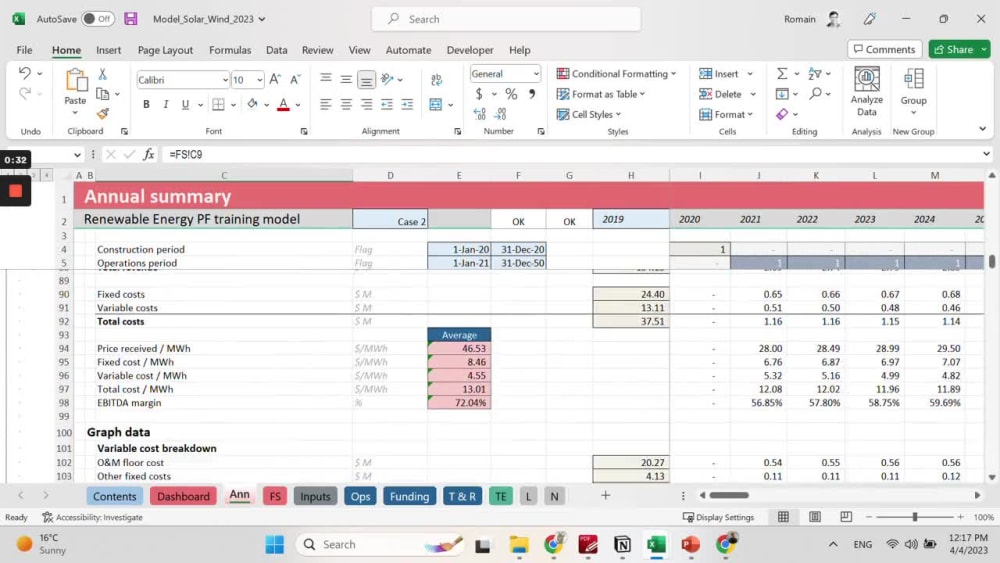
Task: Click the Copy icon
Action: [x=102, y=94]
